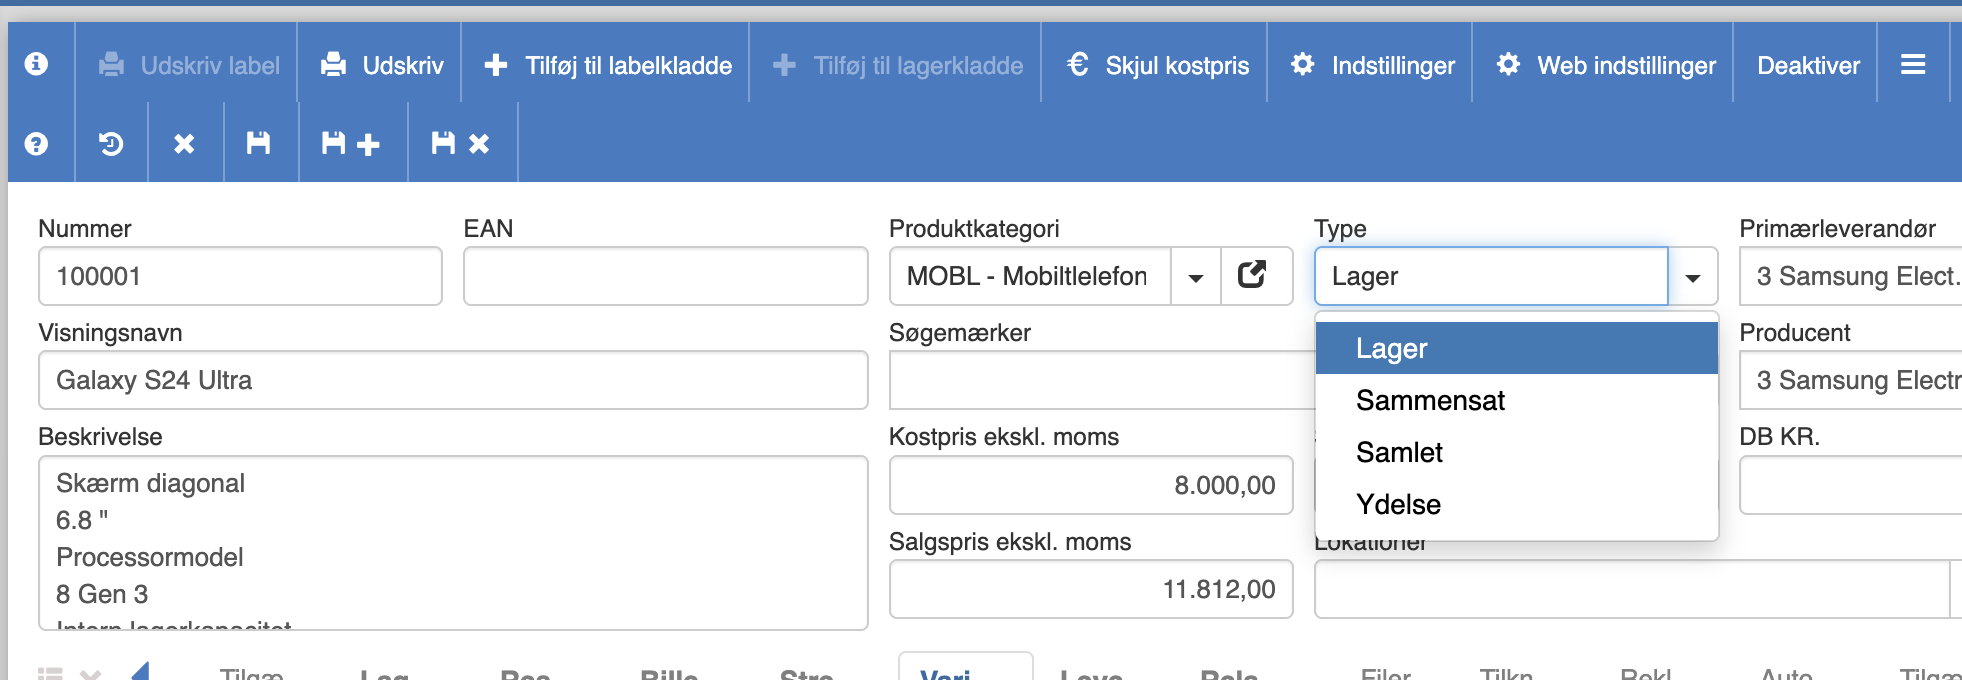Click Tilføj til labelkladde button
The height and width of the screenshot is (680, 1962).
pyautogui.click(x=608, y=66)
